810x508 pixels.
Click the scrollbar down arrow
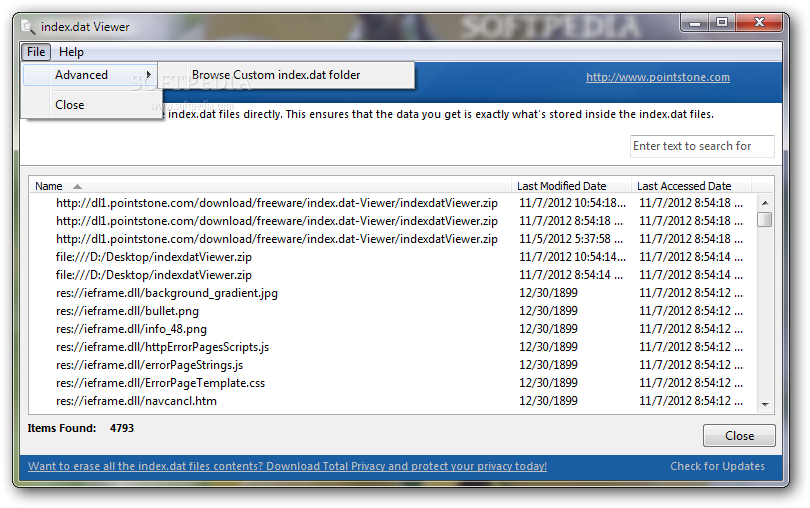pyautogui.click(x=765, y=405)
